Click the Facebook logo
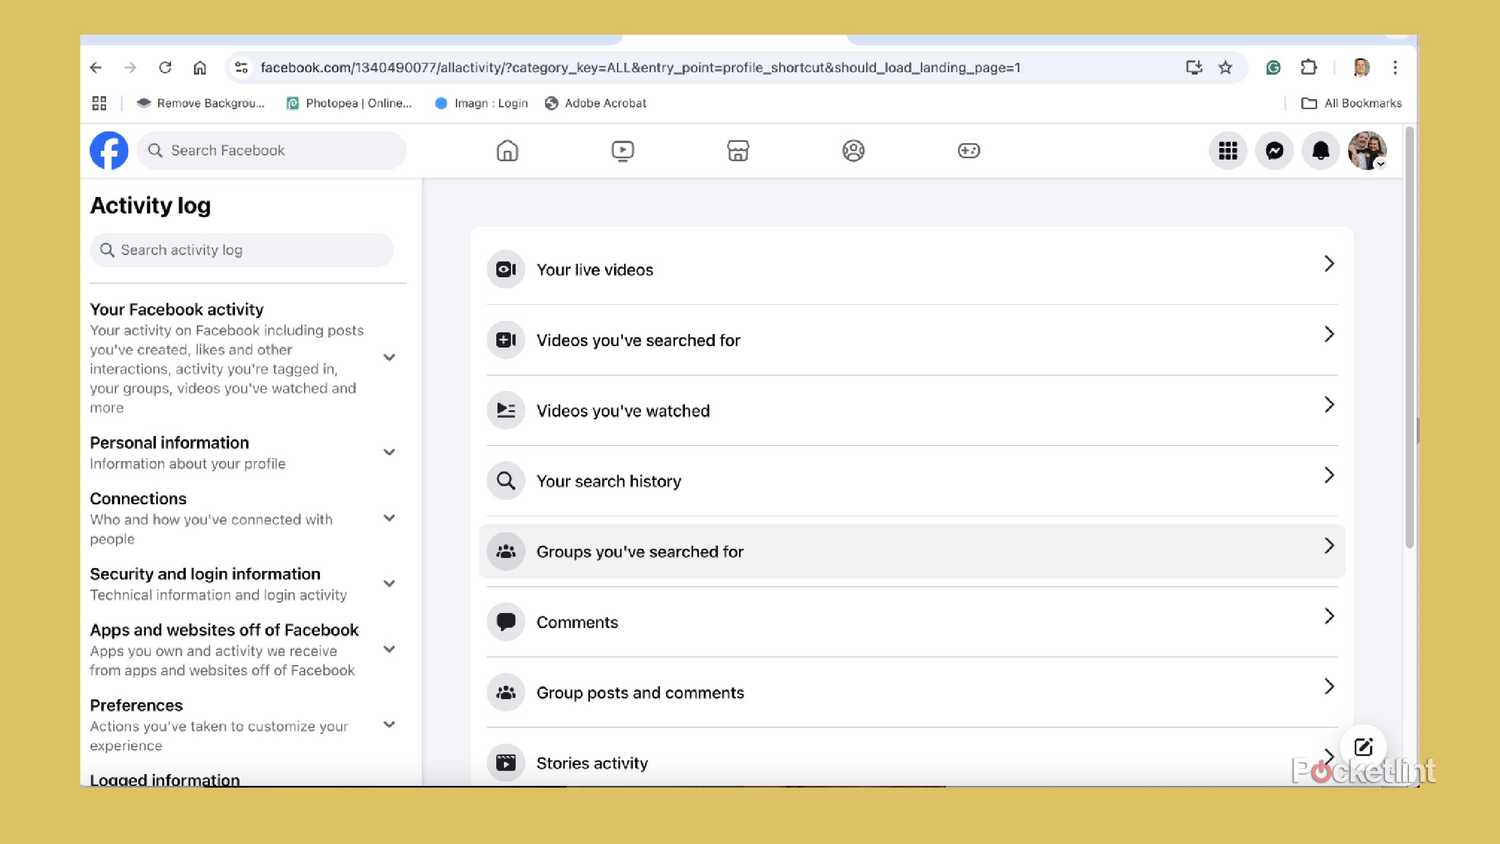 108,150
